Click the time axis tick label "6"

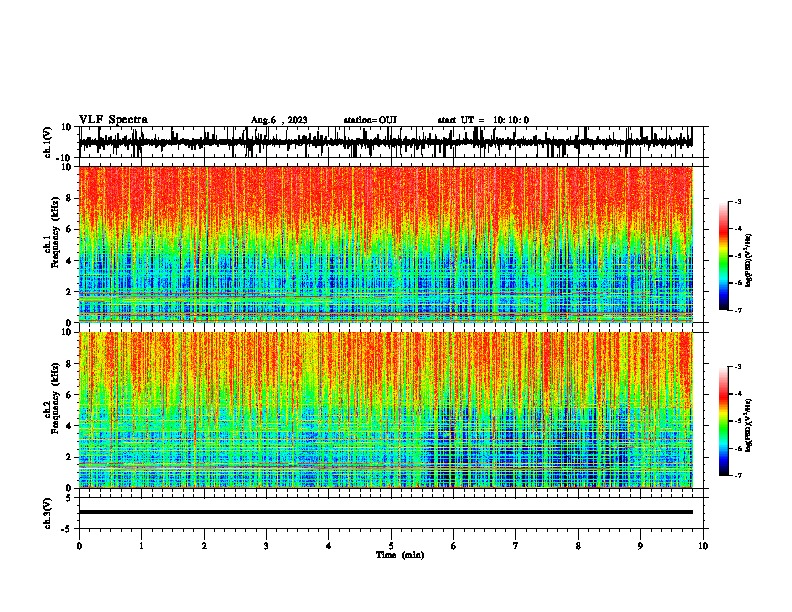point(453,546)
